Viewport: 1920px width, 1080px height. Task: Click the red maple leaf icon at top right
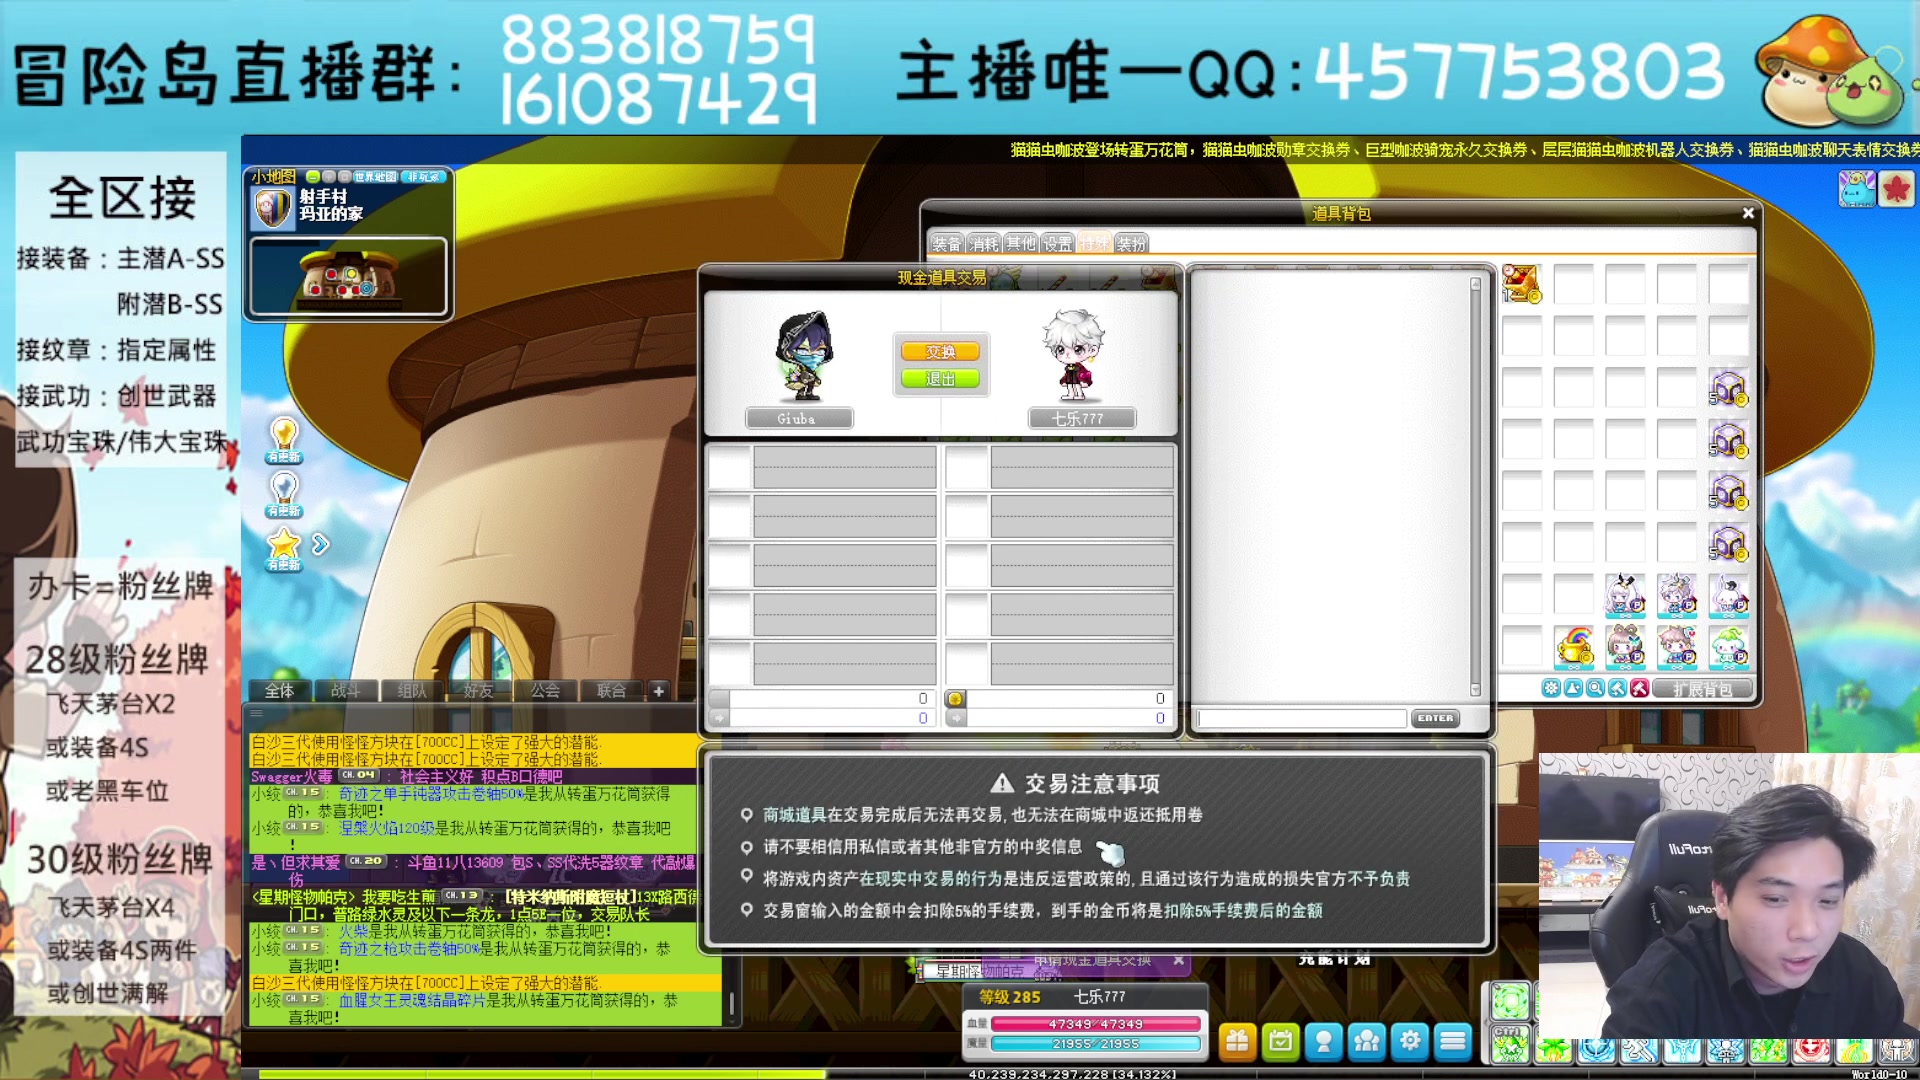point(1896,189)
